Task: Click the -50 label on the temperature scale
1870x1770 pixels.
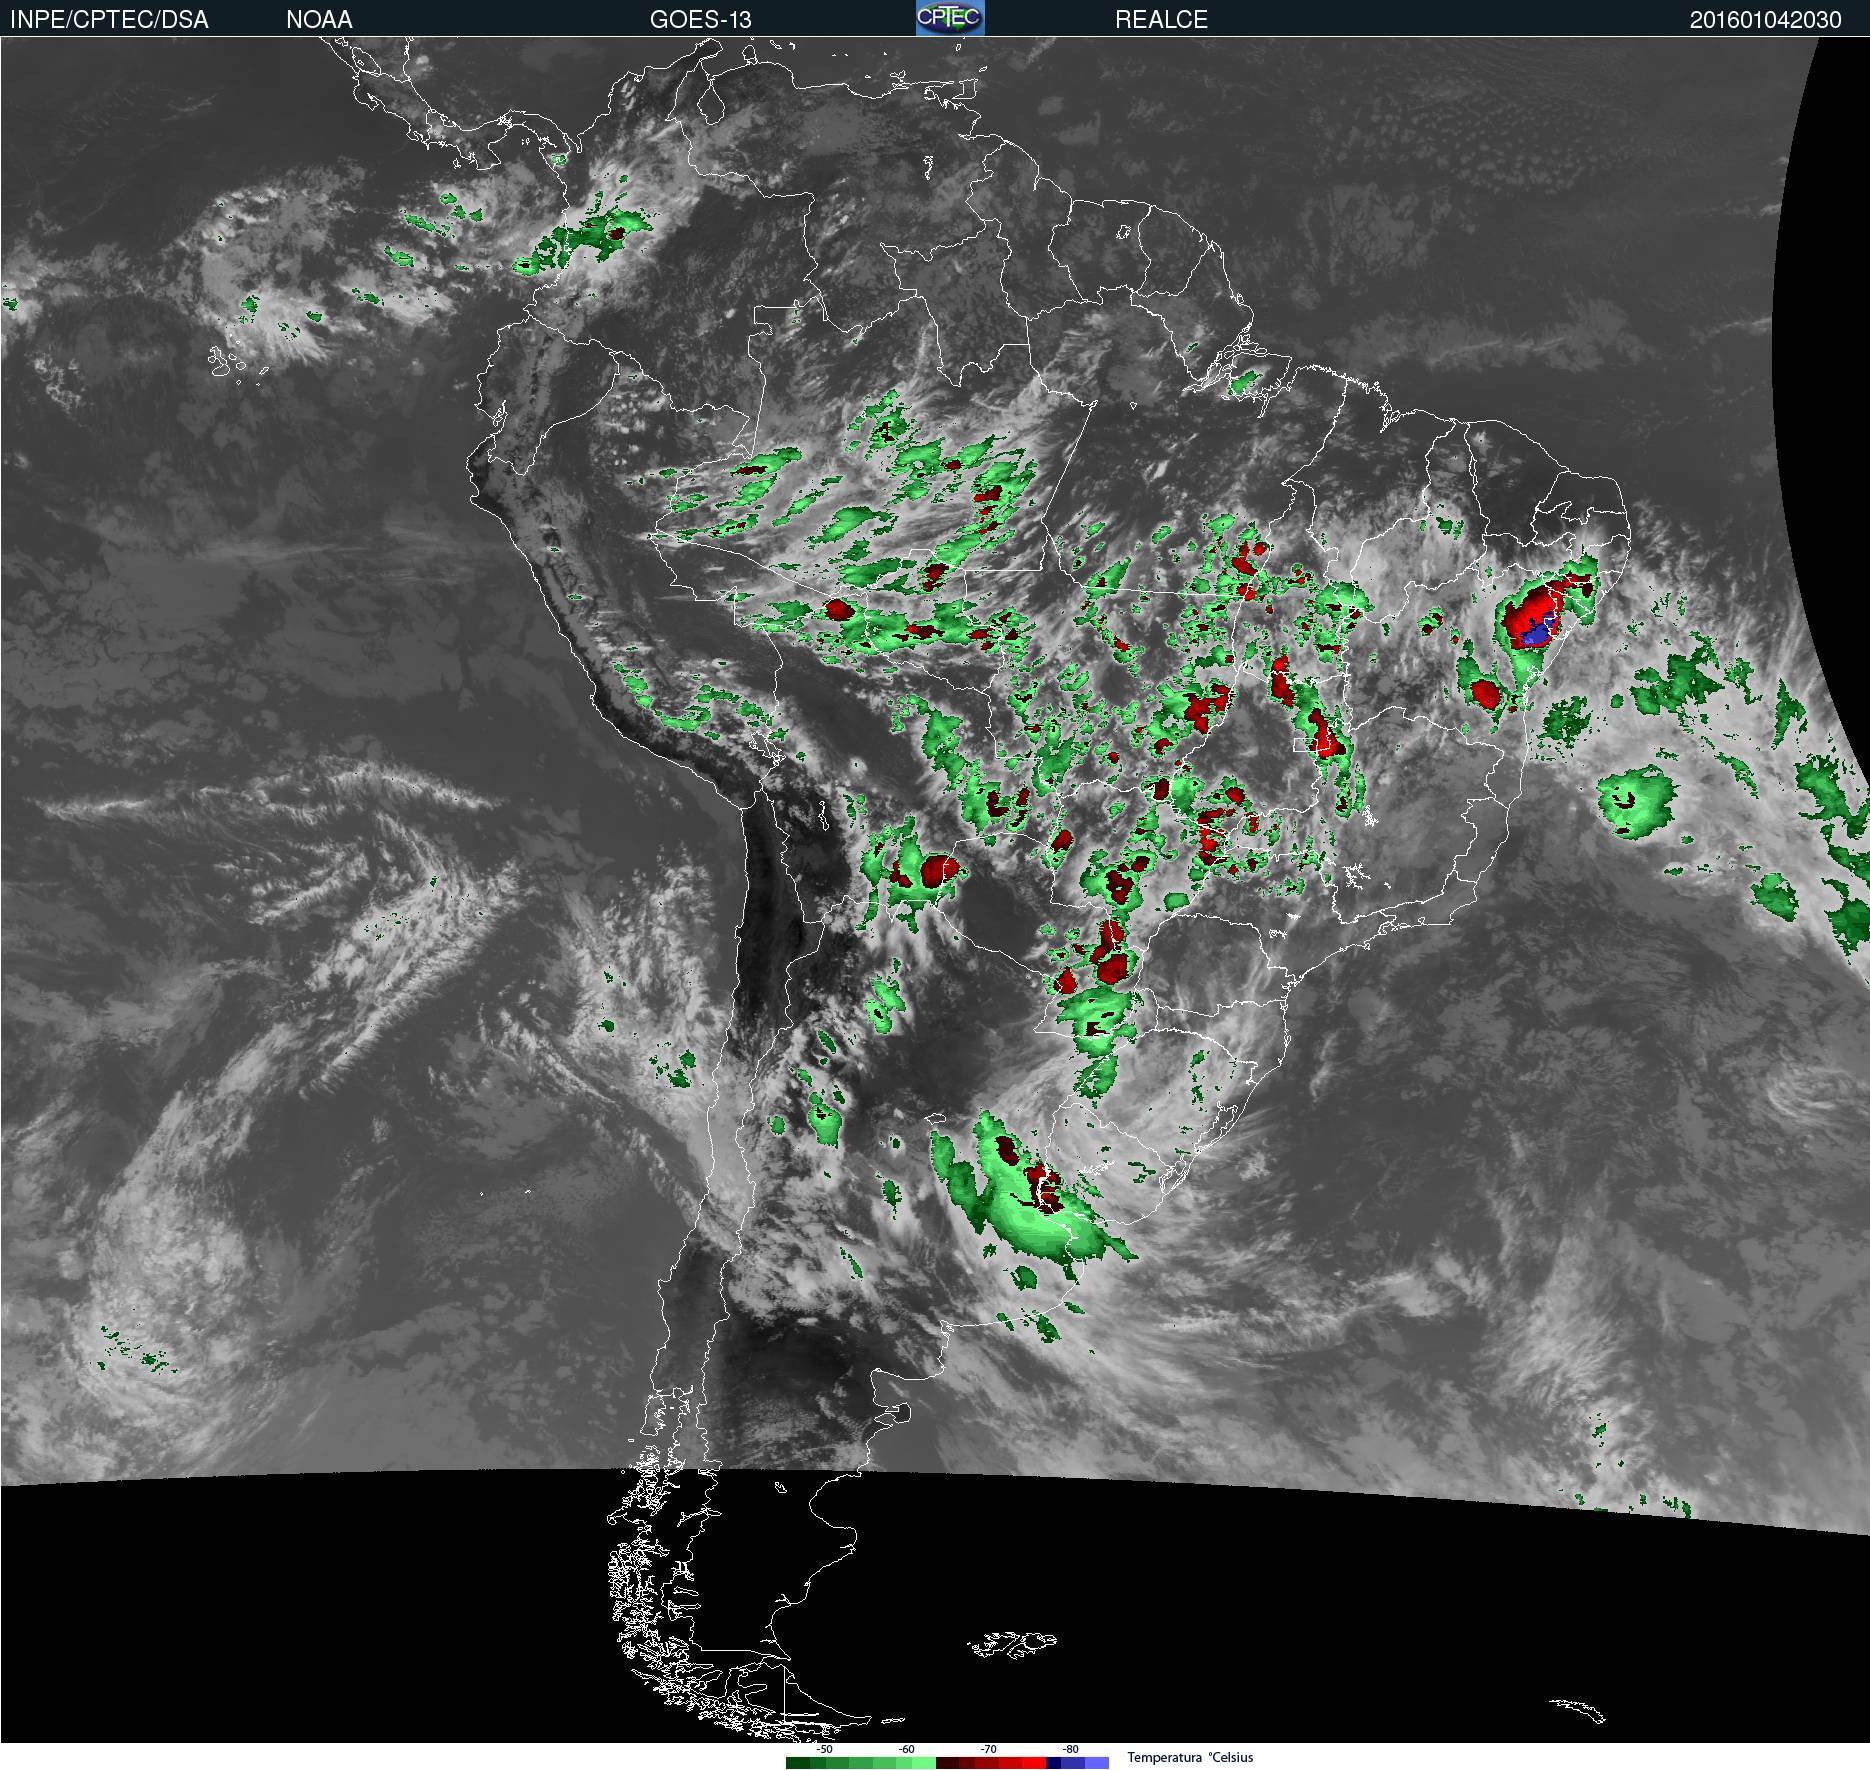Action: tap(825, 1749)
